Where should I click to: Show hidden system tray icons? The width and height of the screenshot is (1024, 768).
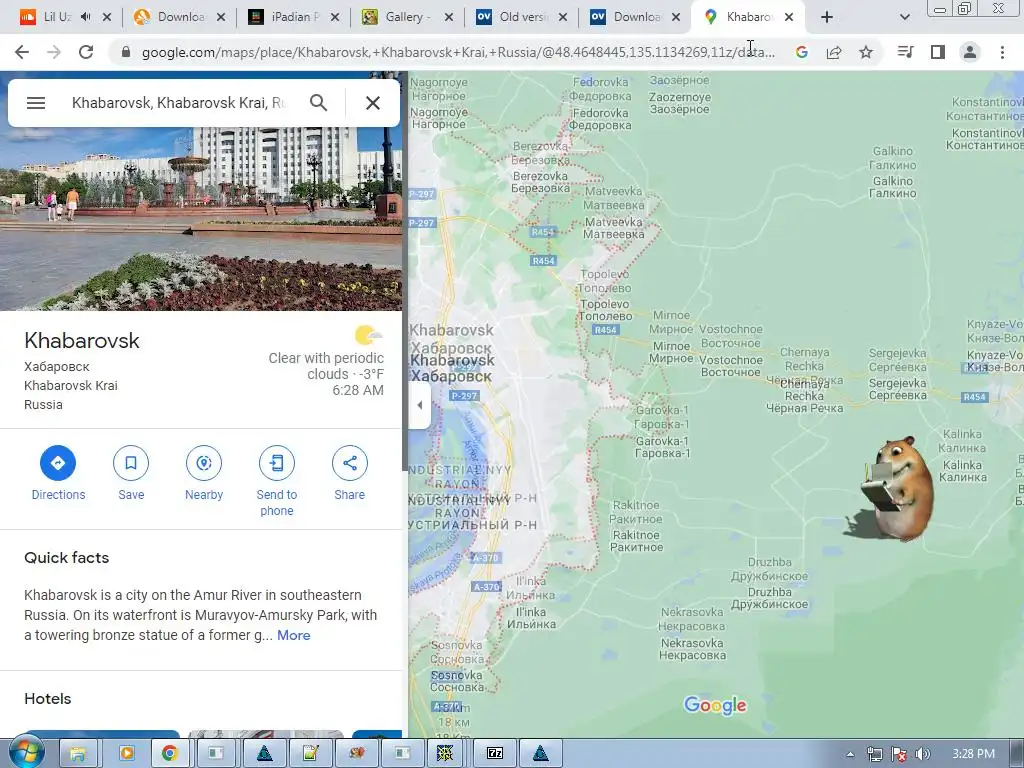click(850, 754)
